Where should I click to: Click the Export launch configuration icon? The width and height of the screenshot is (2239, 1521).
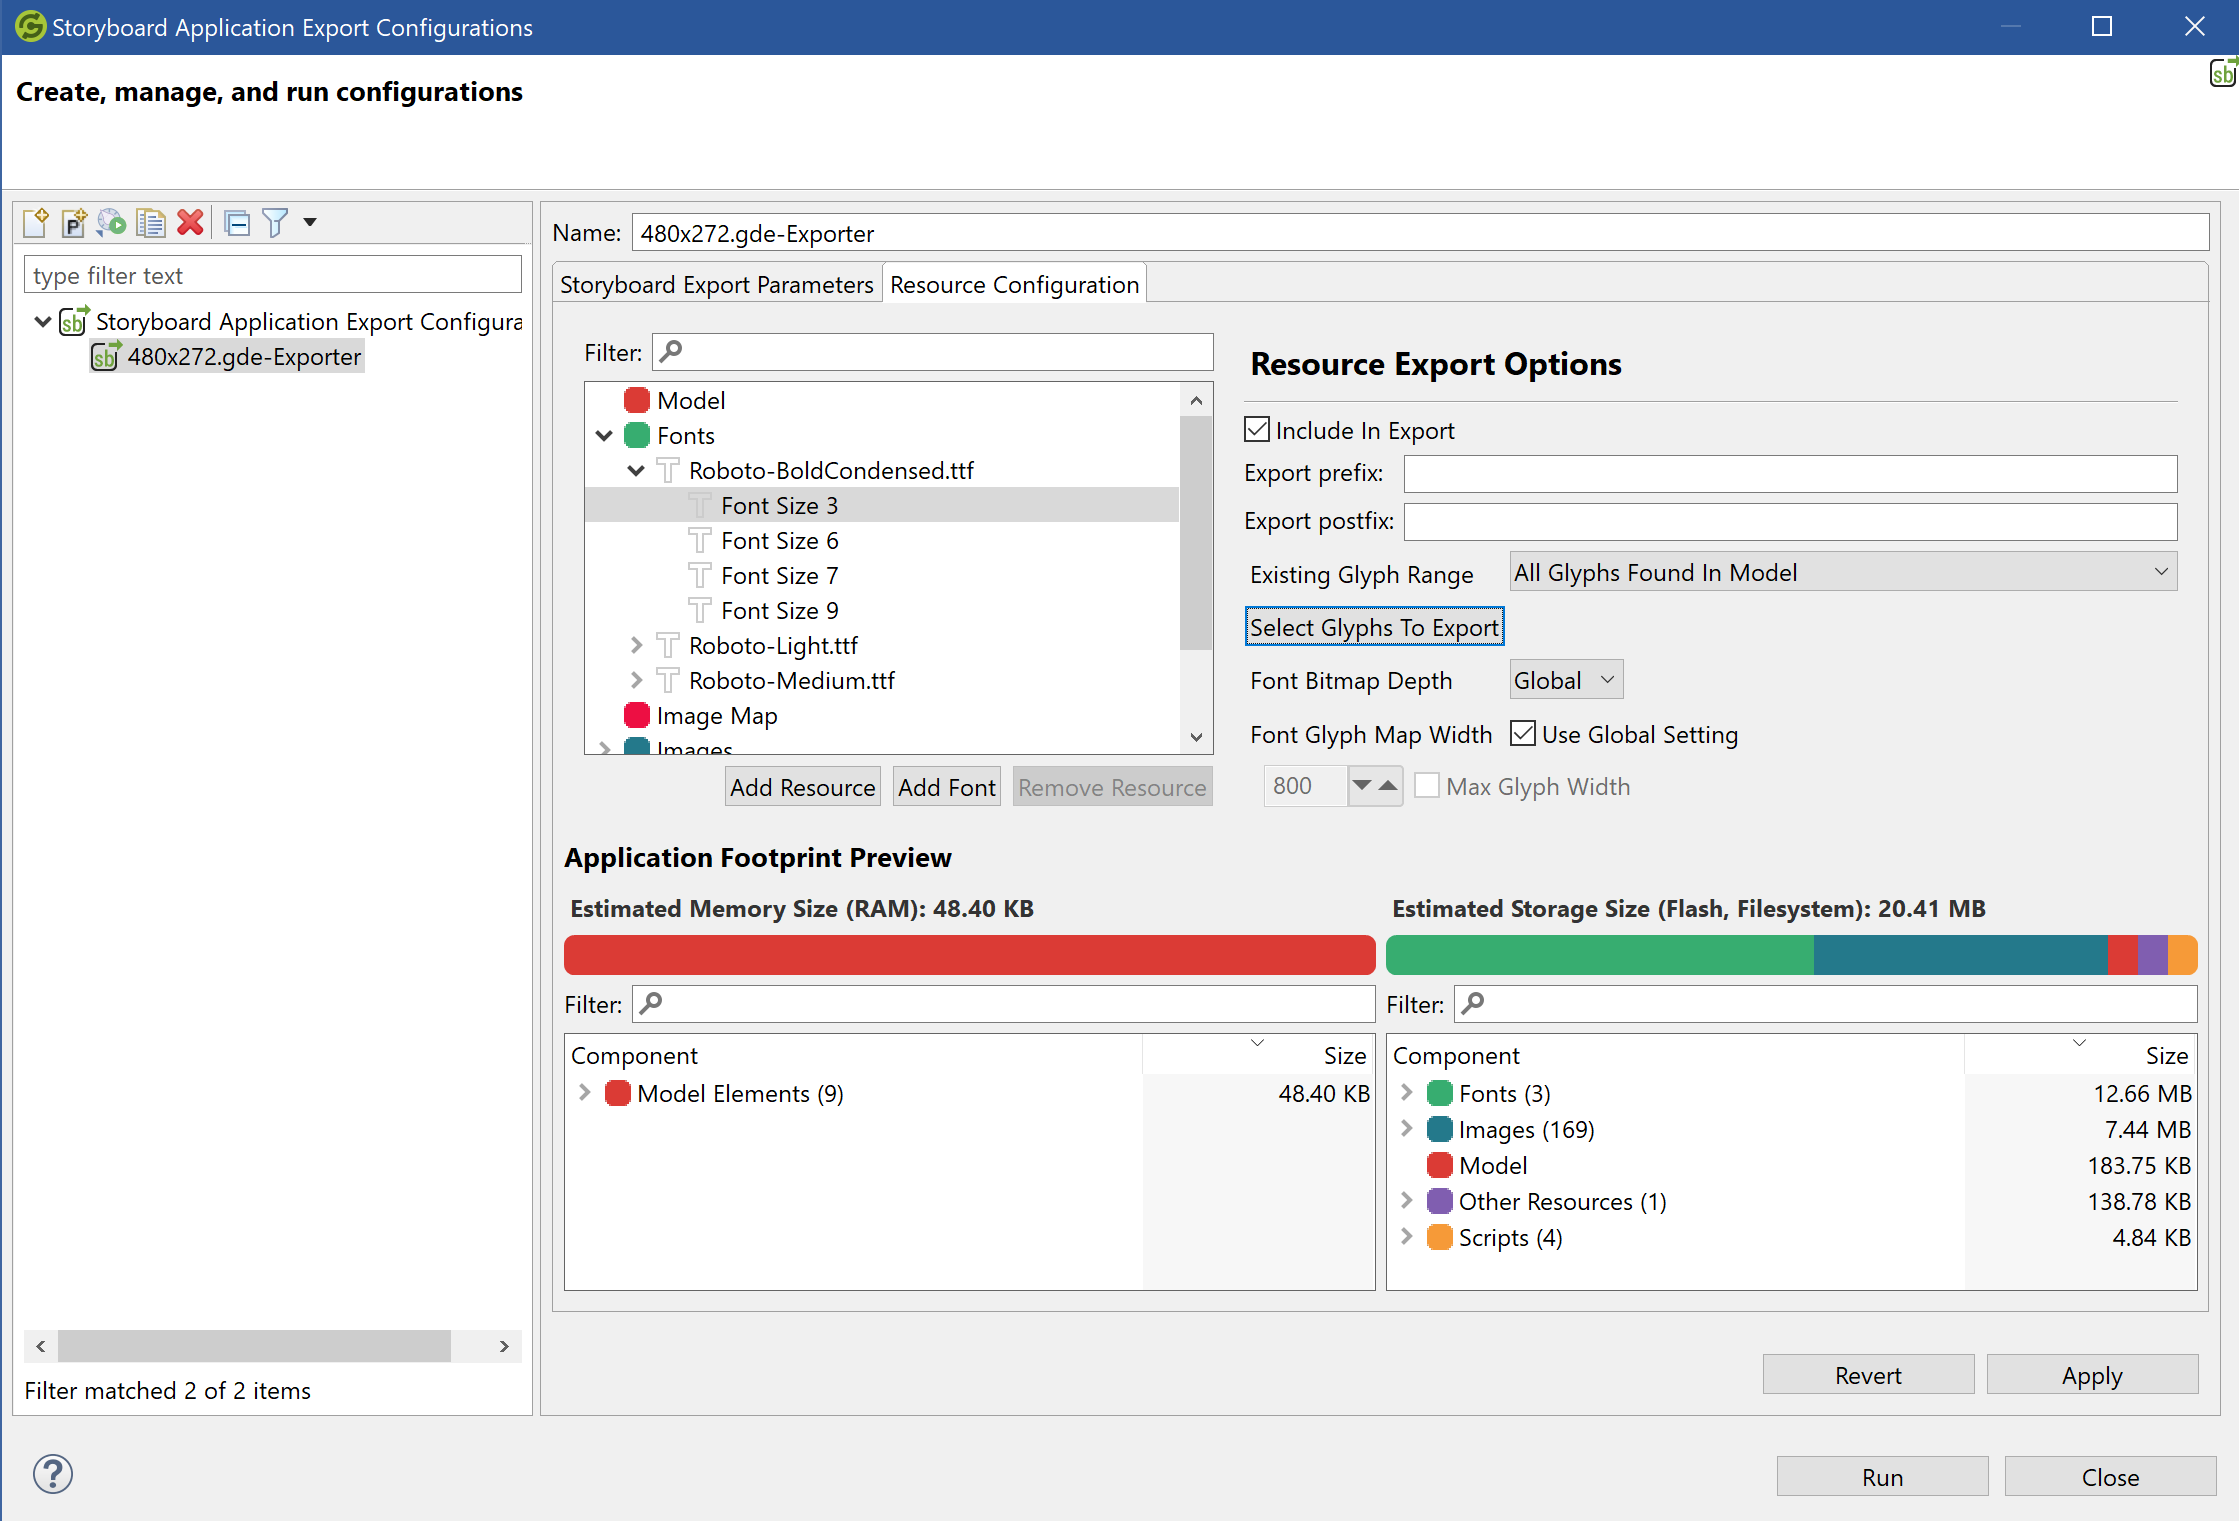[x=112, y=222]
